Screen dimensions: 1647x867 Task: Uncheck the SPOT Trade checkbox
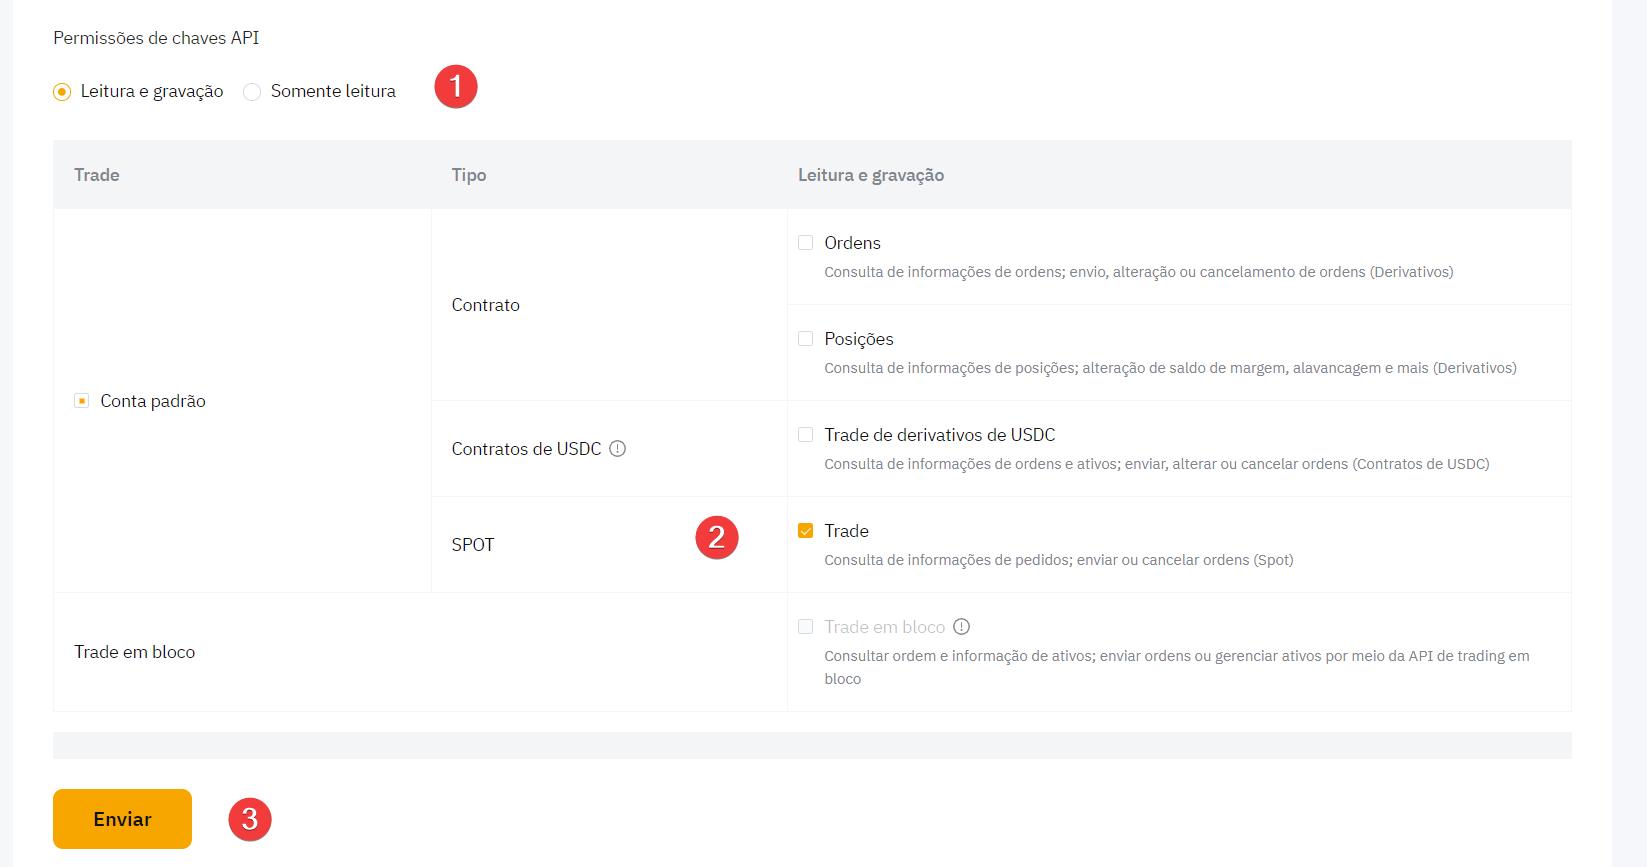(805, 531)
